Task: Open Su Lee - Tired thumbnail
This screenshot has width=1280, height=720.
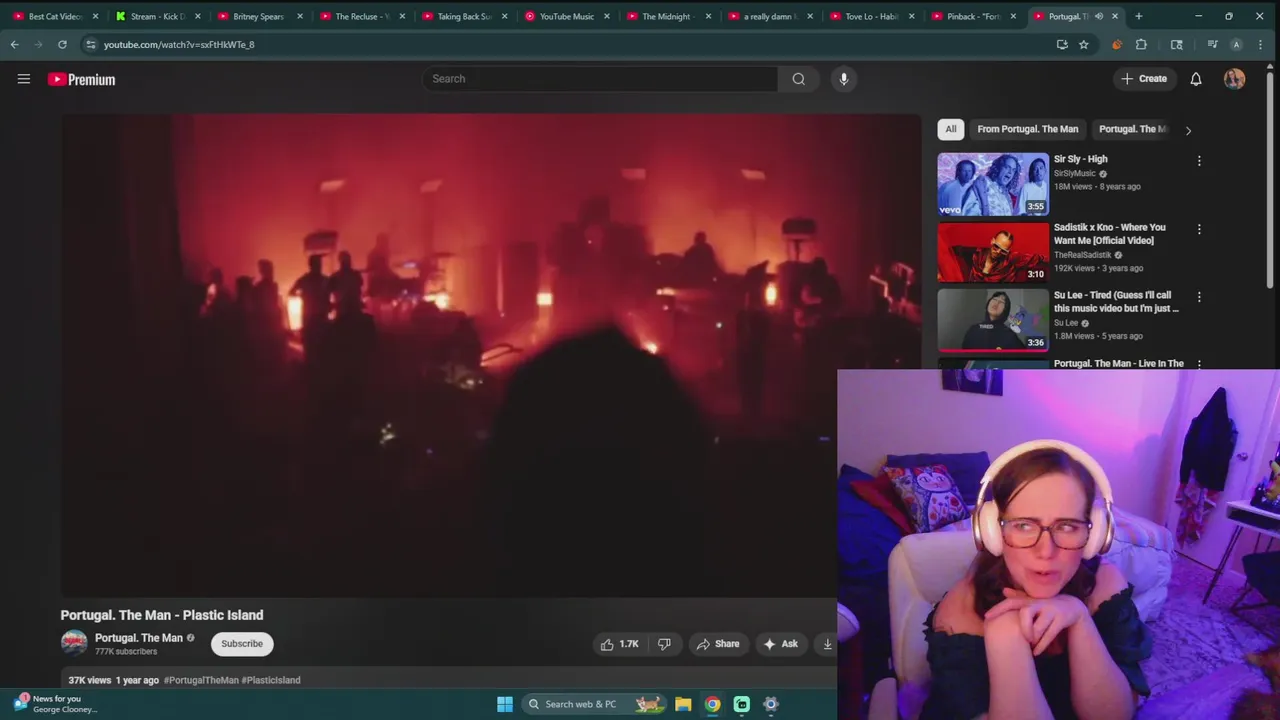Action: 993,320
